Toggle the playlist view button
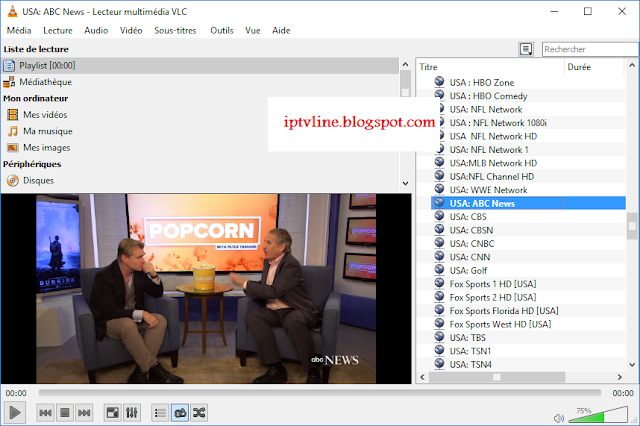The height and width of the screenshot is (426, 640). click(x=160, y=413)
